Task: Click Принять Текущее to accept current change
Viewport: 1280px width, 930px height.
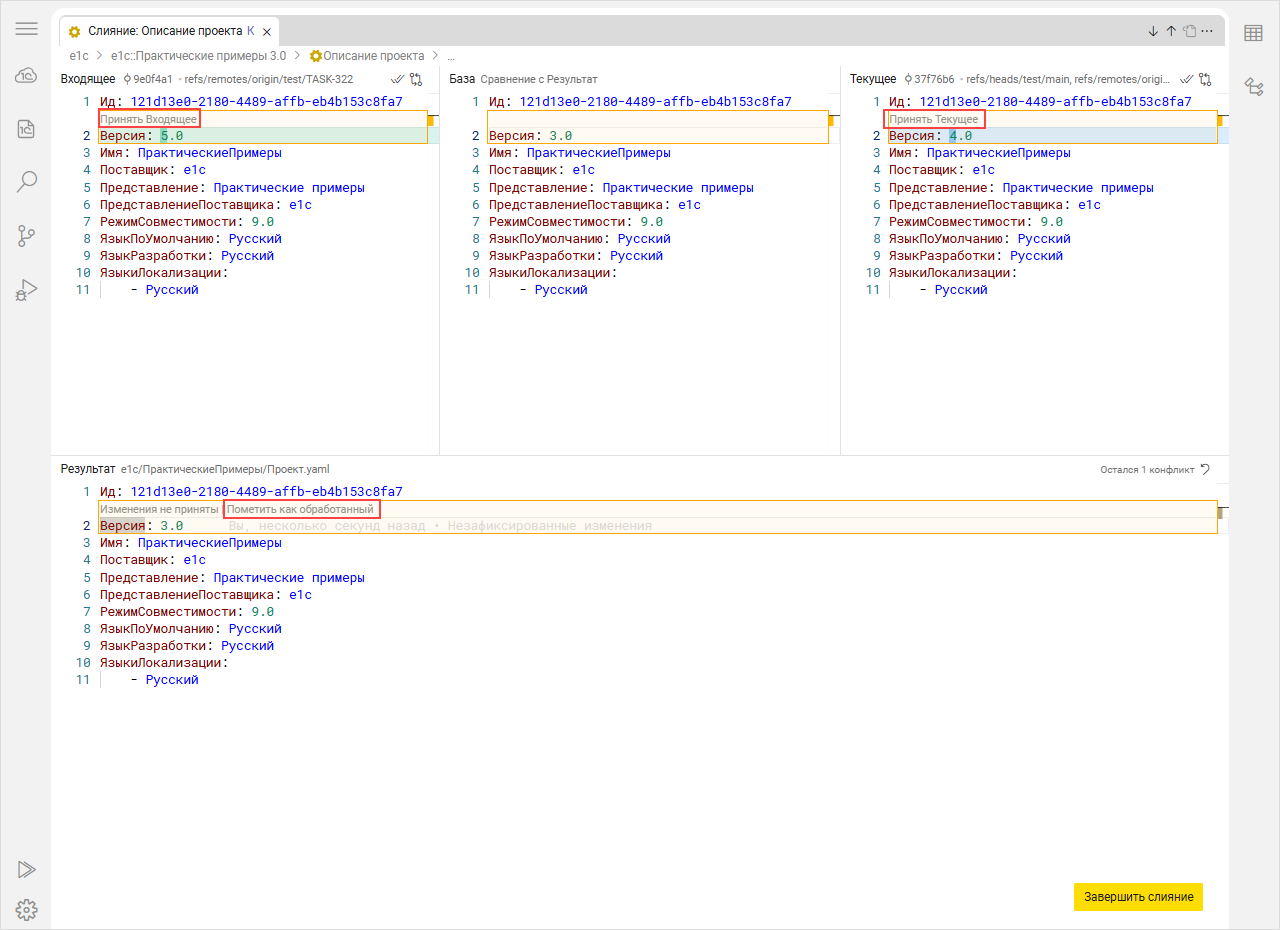Action: [x=934, y=119]
